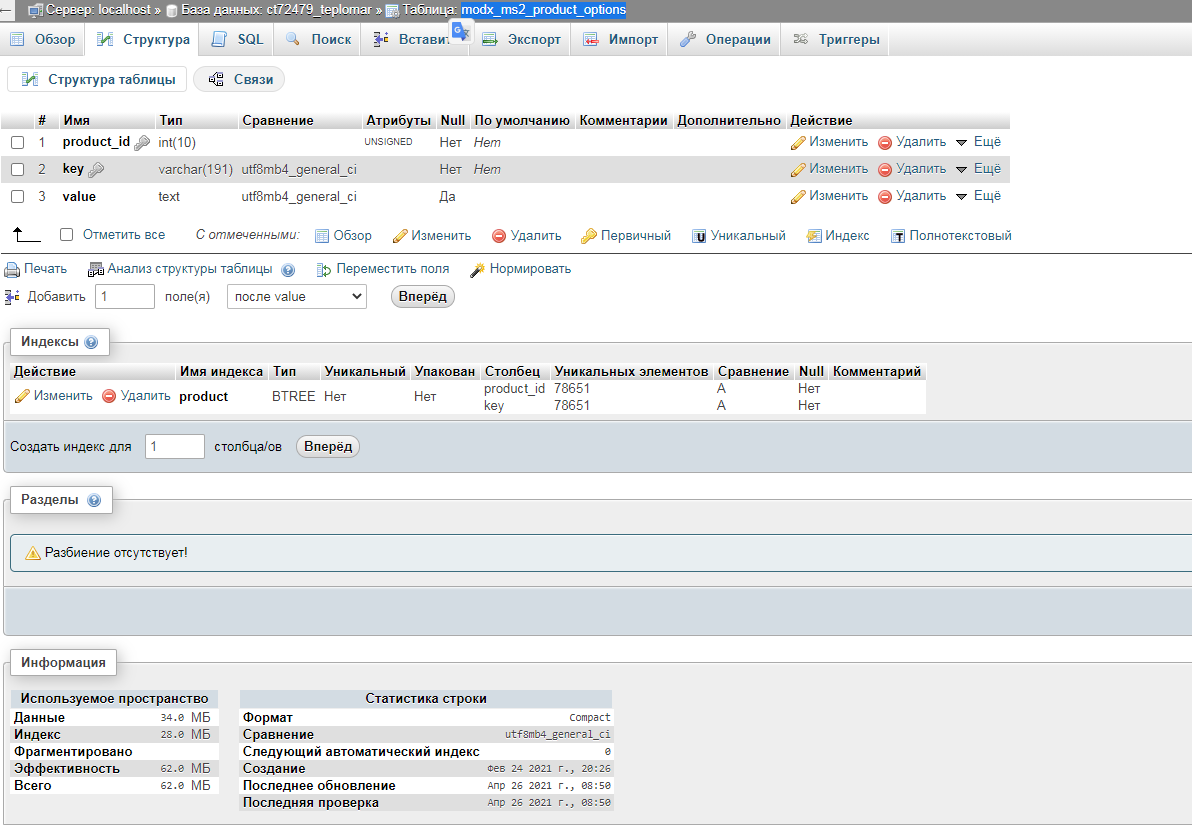The width and height of the screenshot is (1192, 827).
Task: Open the Импорт tab
Action: 620,40
